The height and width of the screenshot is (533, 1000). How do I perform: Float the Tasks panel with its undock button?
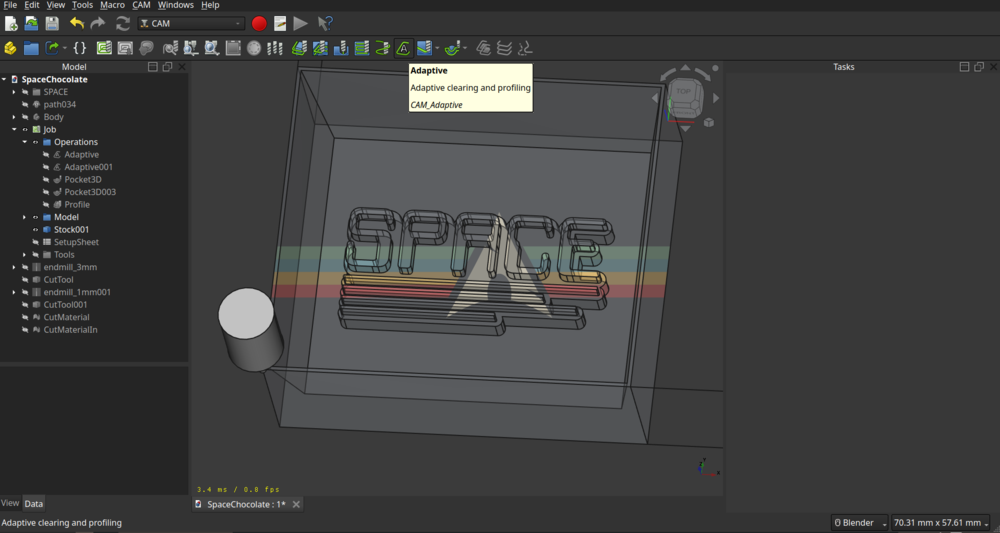pyautogui.click(x=979, y=67)
